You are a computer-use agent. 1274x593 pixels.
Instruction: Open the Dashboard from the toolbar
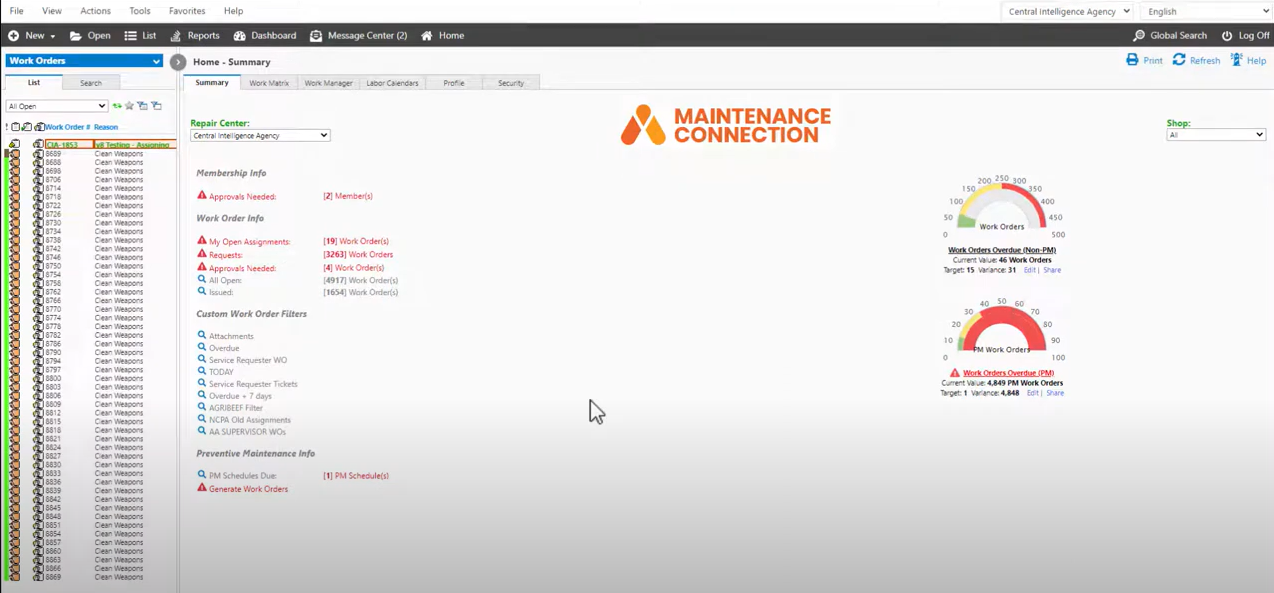[265, 36]
